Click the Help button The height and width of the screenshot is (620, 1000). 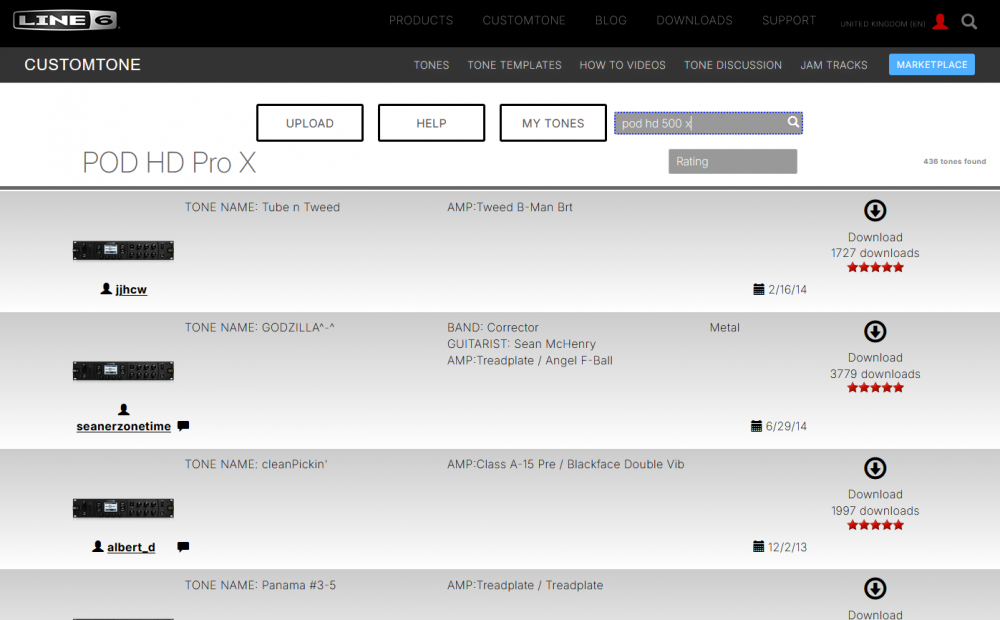pyautogui.click(x=431, y=123)
